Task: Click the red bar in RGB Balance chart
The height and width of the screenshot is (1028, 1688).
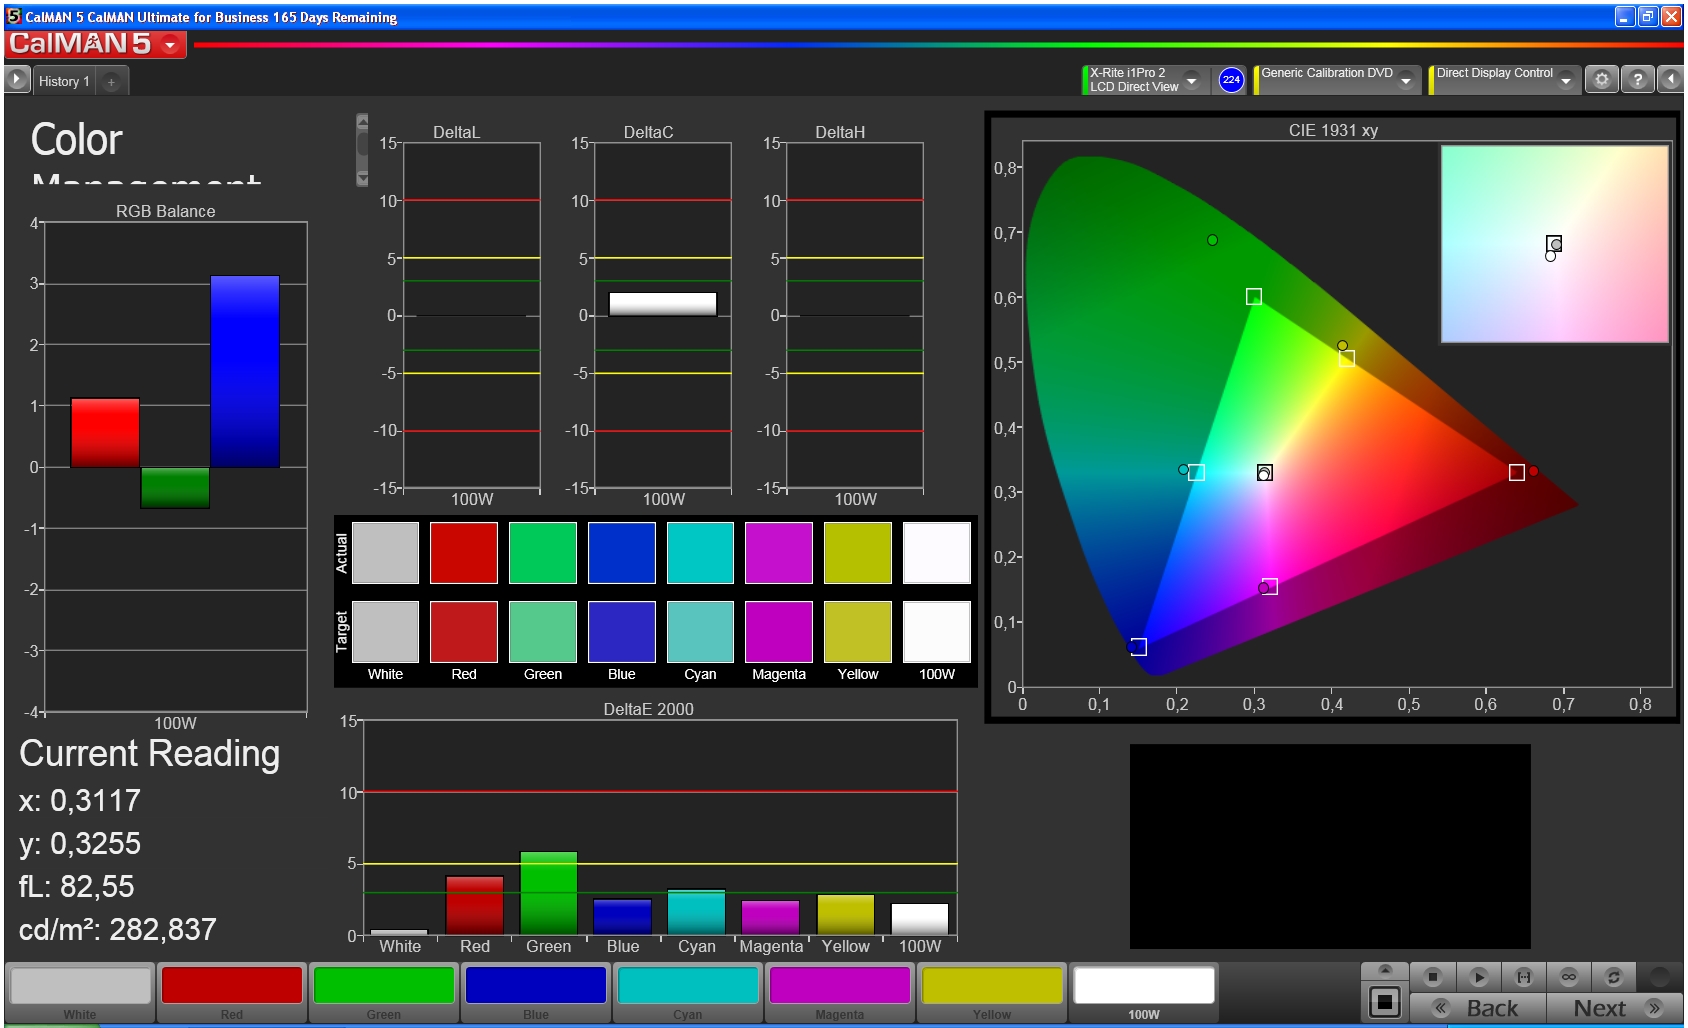Action: tap(105, 433)
